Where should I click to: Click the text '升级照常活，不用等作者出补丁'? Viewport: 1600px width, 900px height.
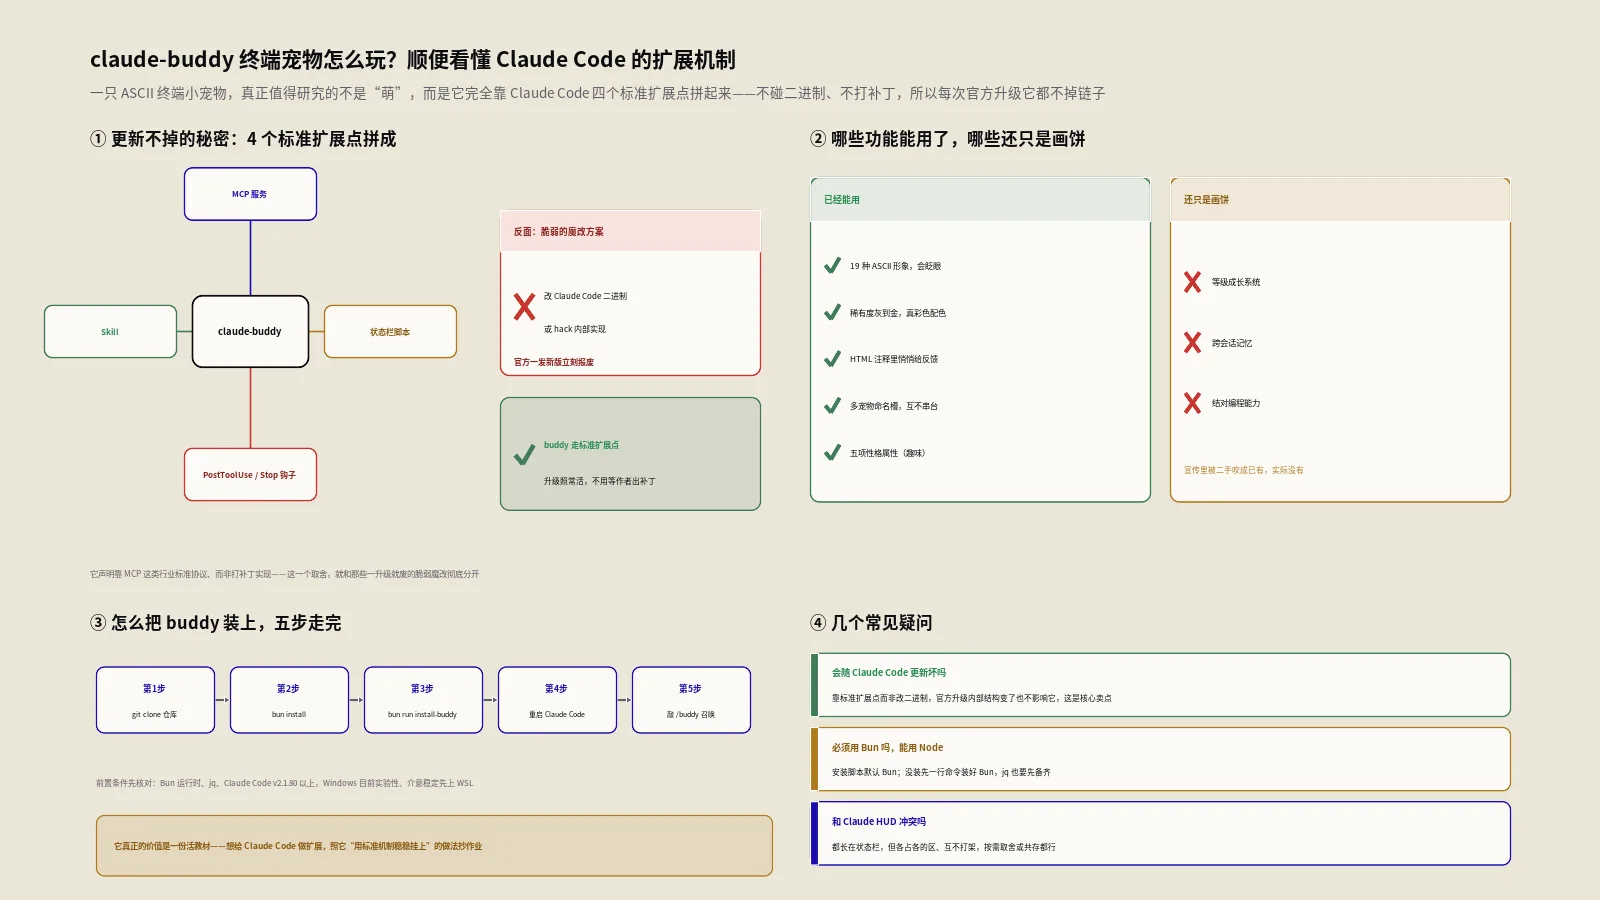point(599,481)
